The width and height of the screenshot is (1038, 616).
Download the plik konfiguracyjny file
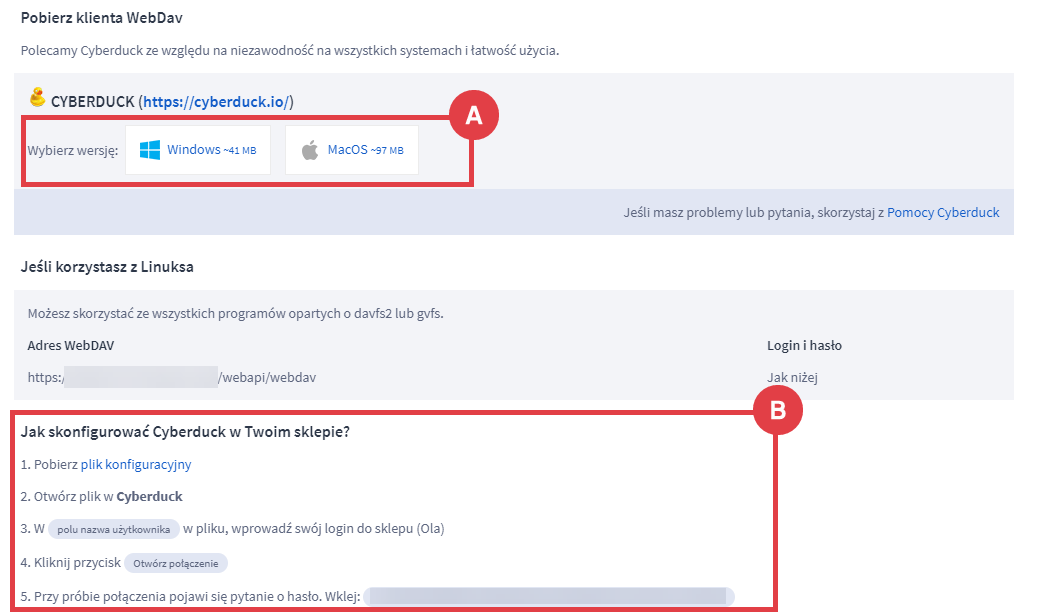coord(136,464)
